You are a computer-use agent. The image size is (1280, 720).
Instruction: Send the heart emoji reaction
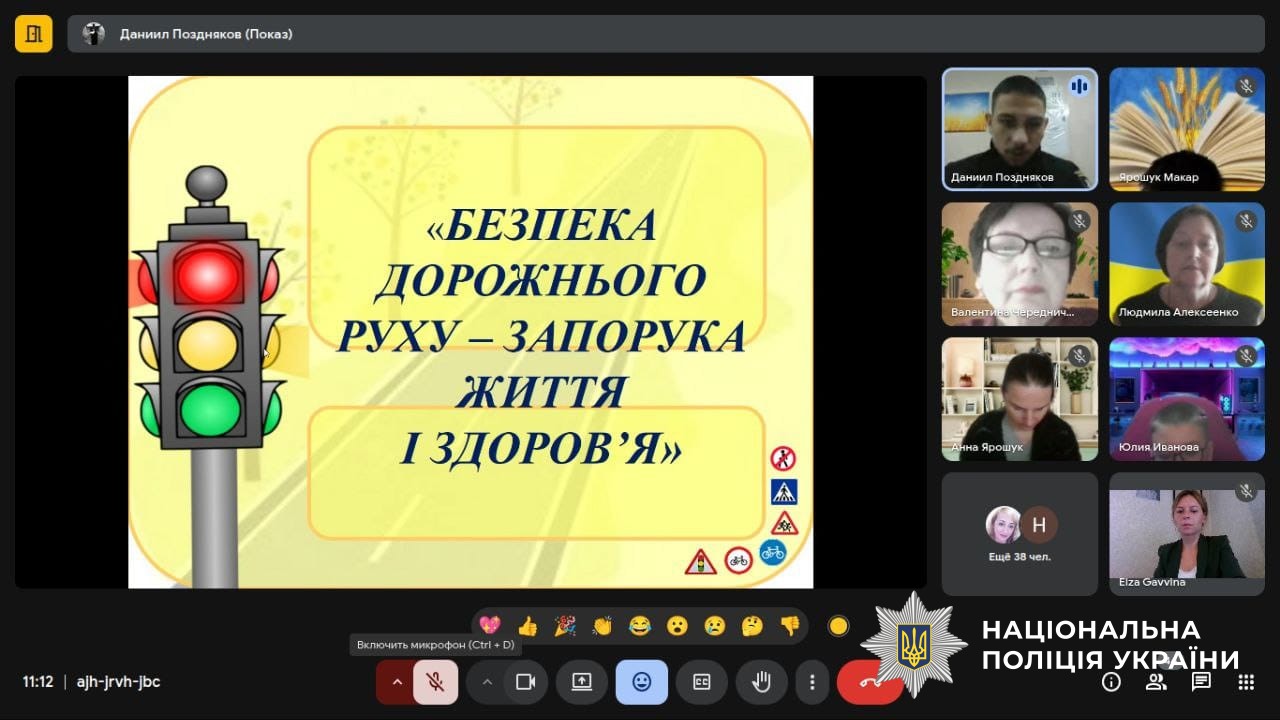[489, 626]
